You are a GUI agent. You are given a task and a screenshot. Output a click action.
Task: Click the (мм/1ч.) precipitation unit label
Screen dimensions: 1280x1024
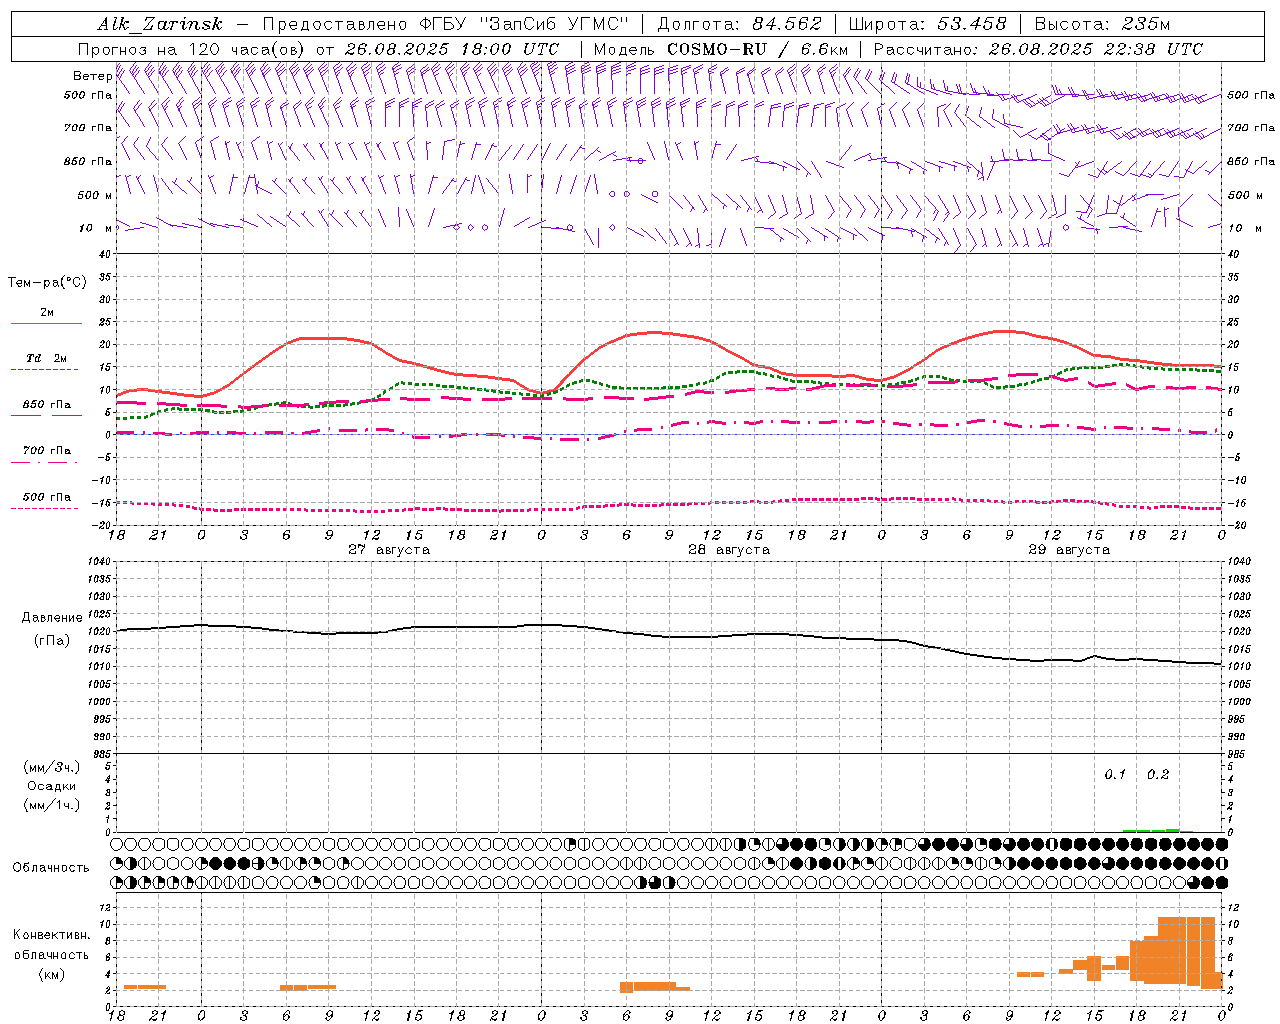[x=52, y=805]
